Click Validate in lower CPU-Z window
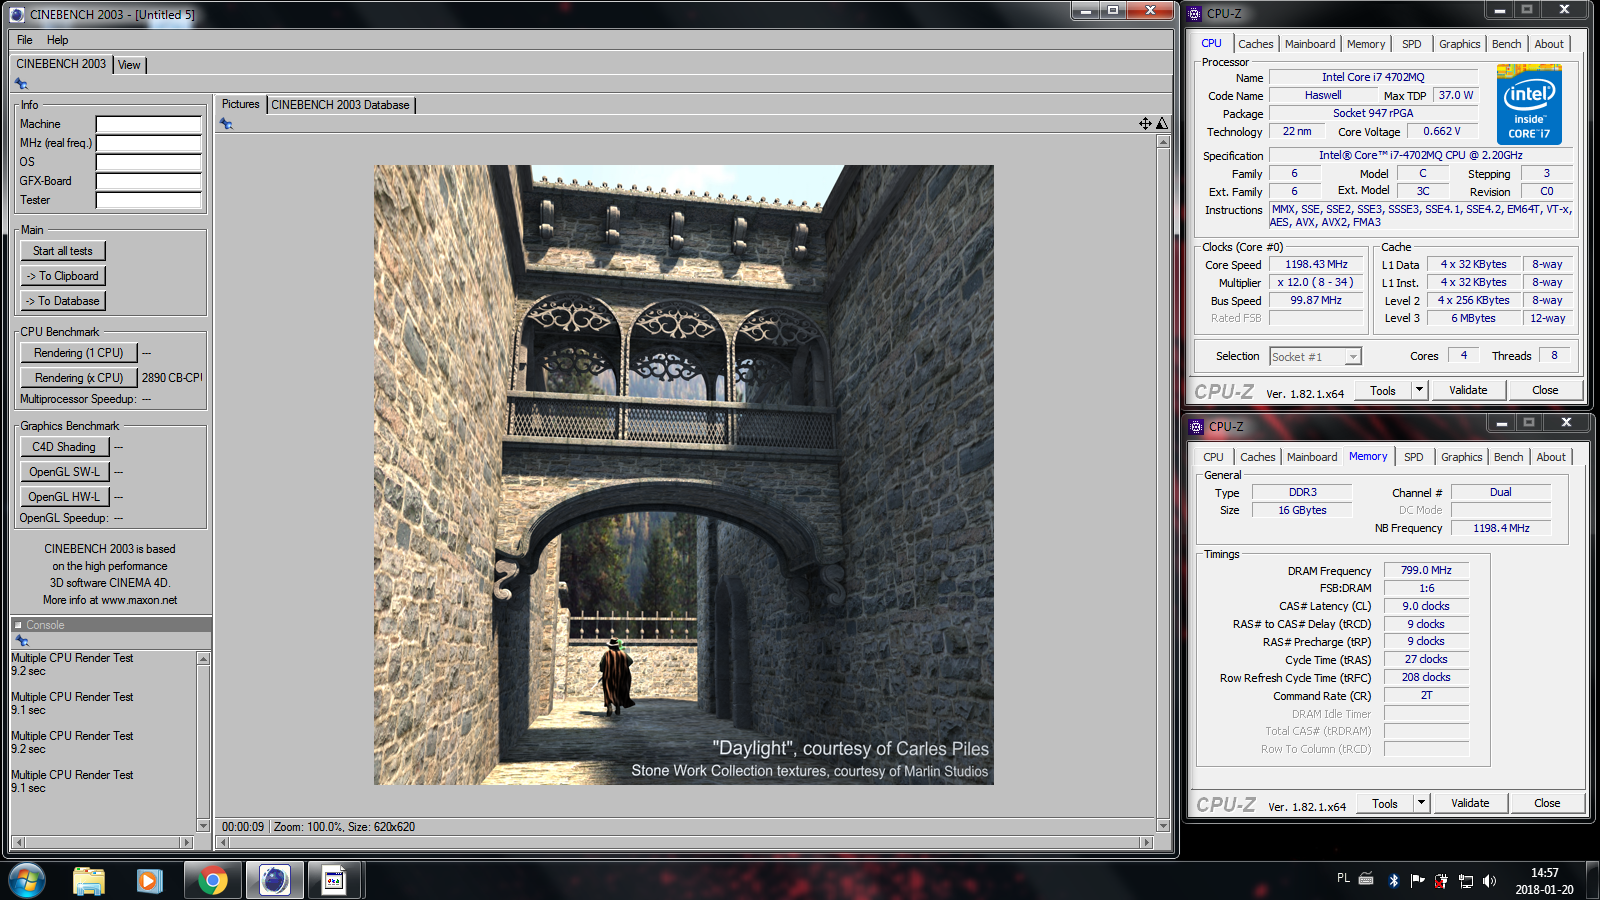Image resolution: width=1600 pixels, height=900 pixels. (1470, 803)
